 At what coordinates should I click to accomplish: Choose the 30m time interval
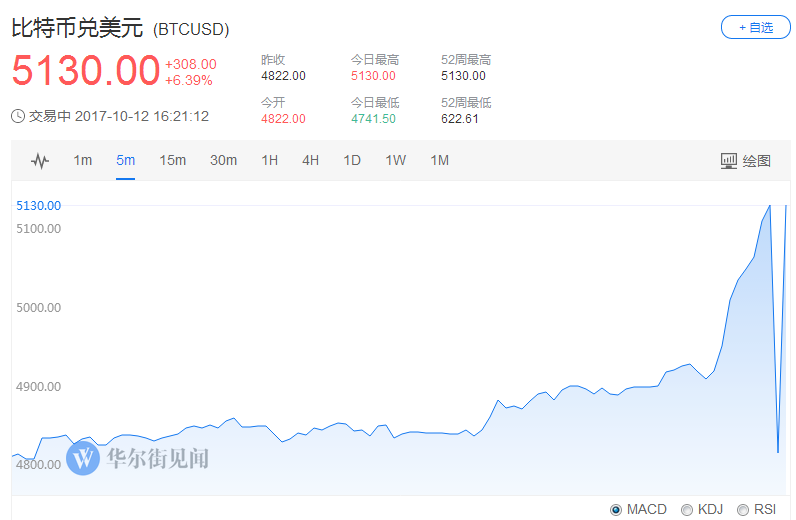tap(223, 161)
